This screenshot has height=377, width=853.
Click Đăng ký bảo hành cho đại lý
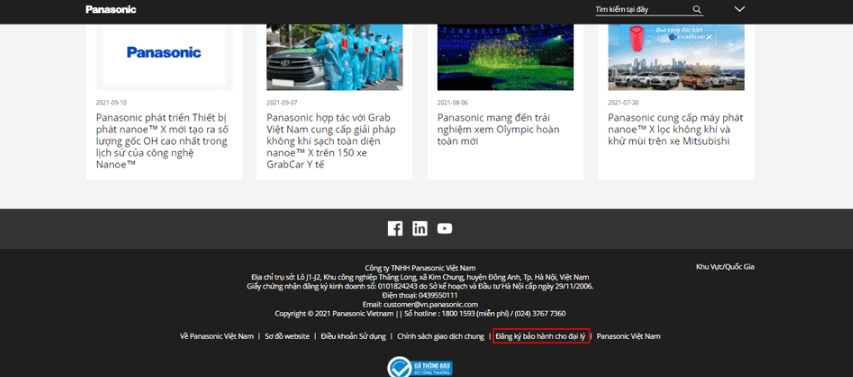[x=541, y=336]
